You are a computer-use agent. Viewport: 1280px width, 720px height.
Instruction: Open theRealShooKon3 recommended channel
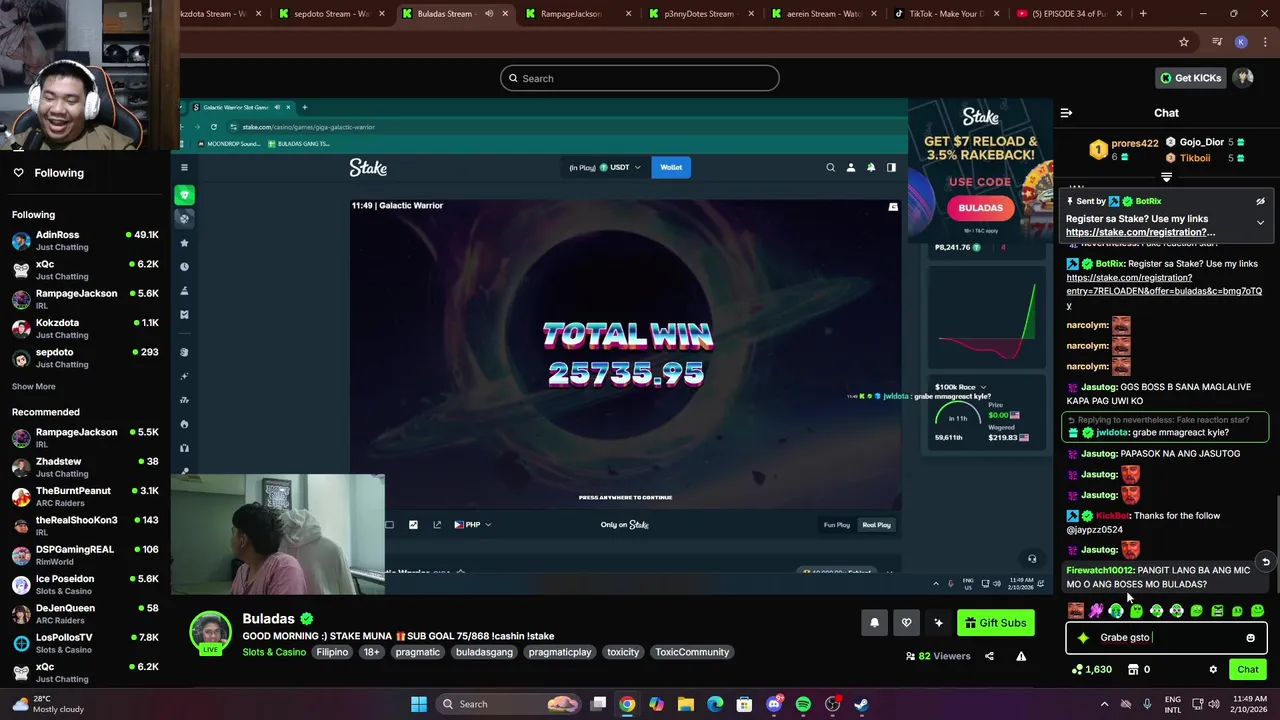pyautogui.click(x=85, y=526)
